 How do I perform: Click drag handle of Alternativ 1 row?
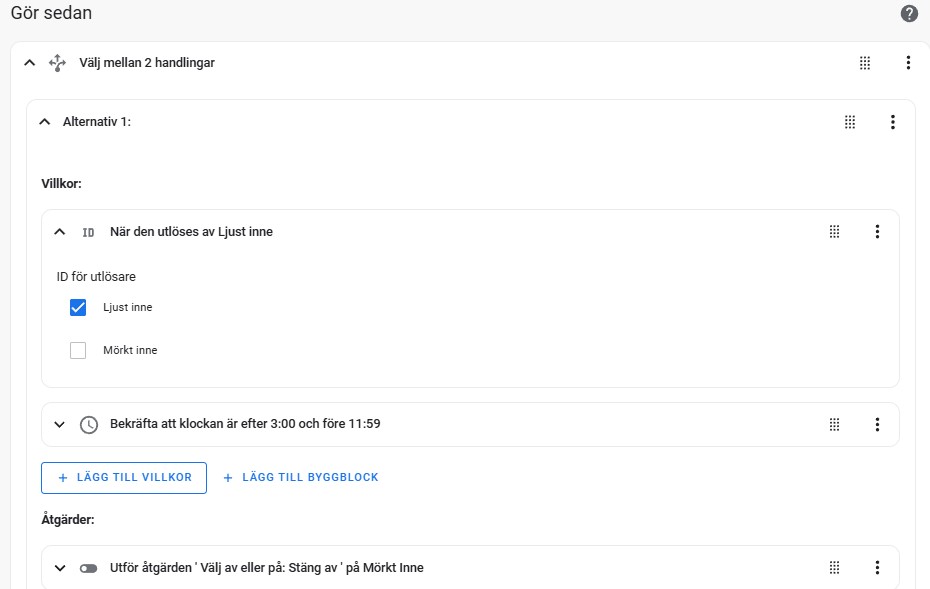click(850, 122)
